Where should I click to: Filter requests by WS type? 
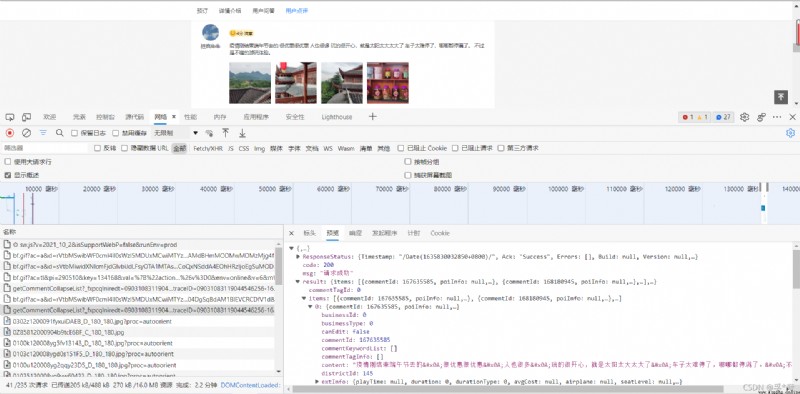click(x=328, y=148)
